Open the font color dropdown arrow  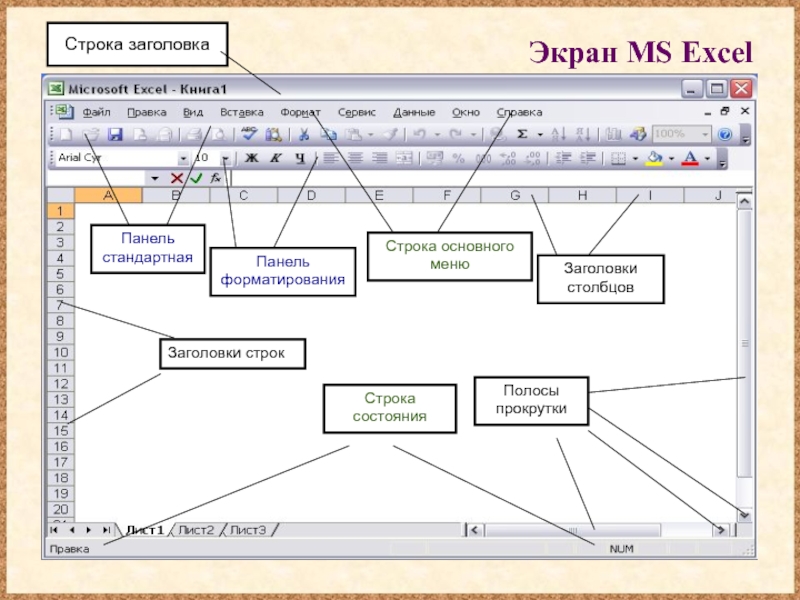[x=707, y=158]
